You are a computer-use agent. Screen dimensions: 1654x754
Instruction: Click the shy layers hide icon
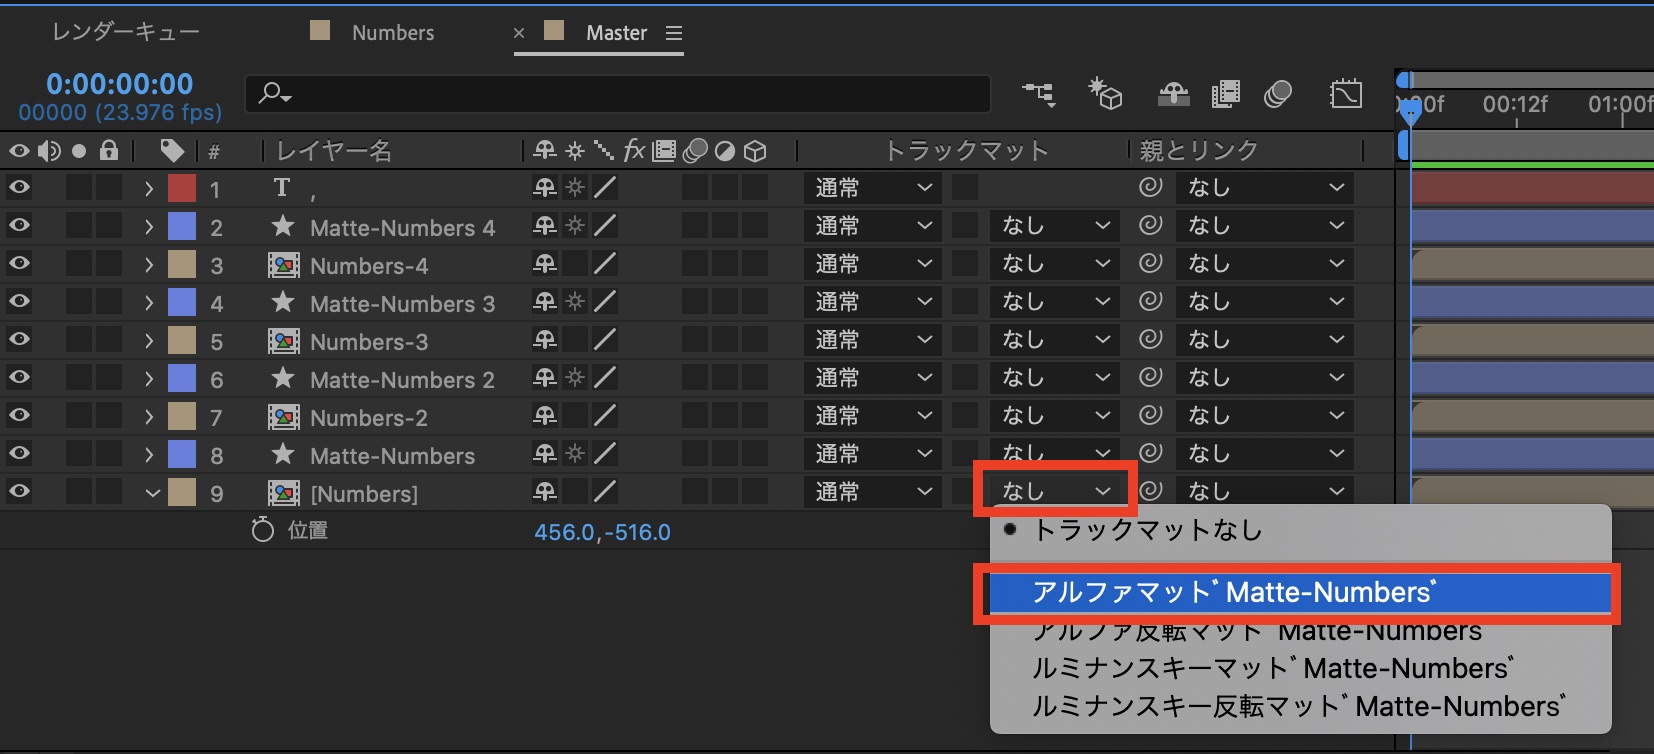pos(1174,94)
